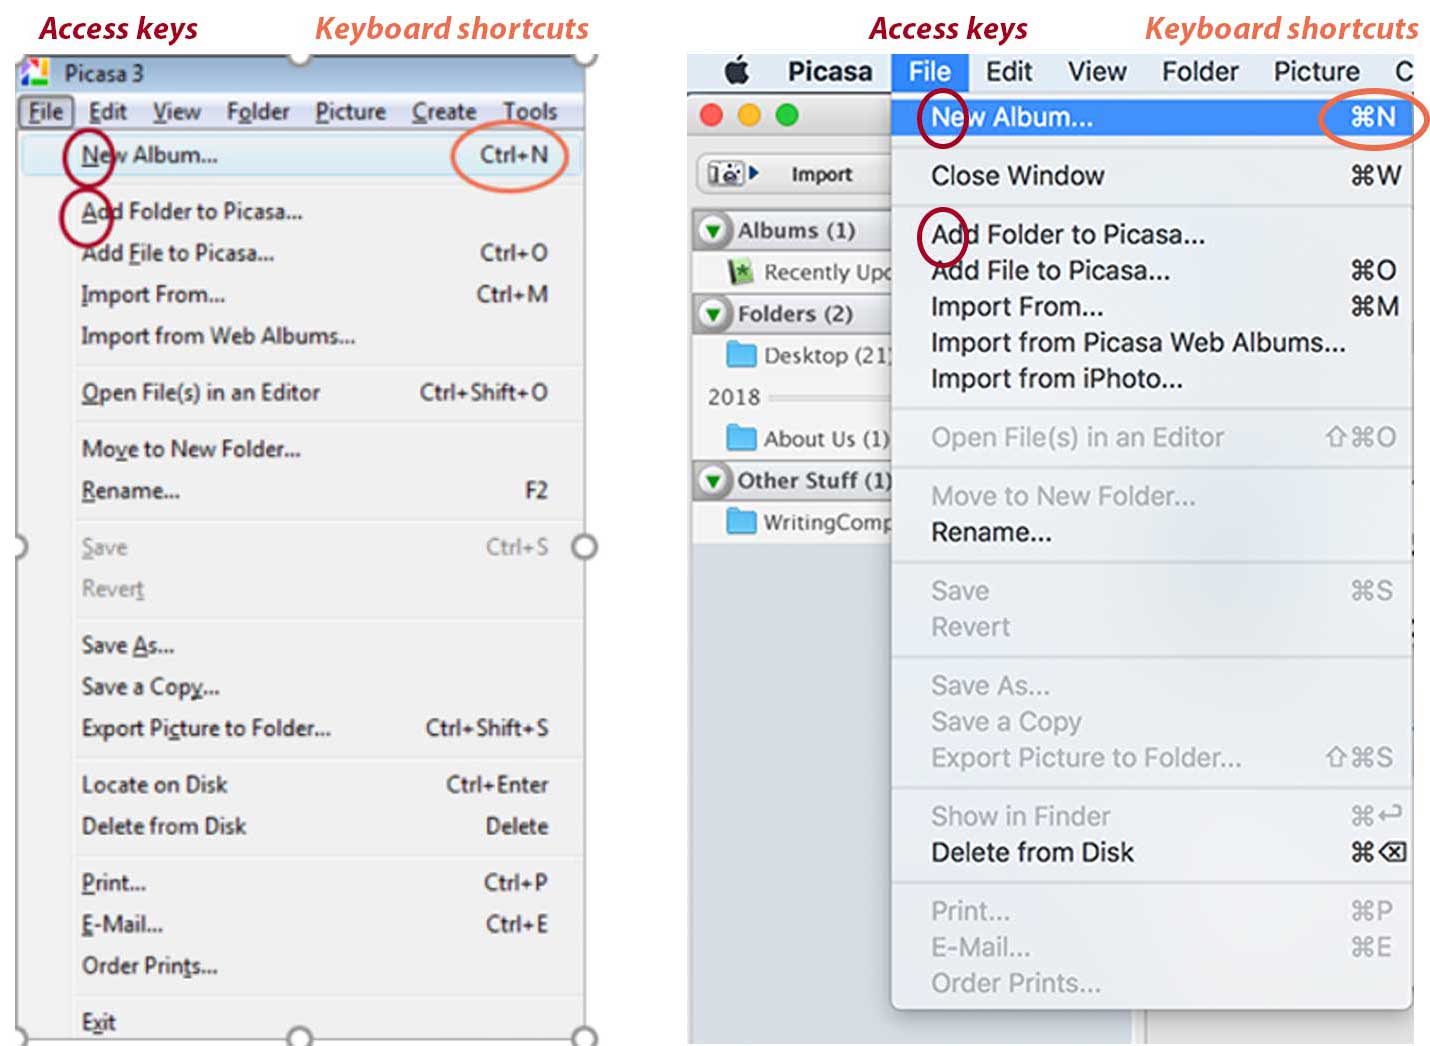1430x1046 pixels.
Task: Open Picture in the Mac menu bar
Action: click(1316, 71)
